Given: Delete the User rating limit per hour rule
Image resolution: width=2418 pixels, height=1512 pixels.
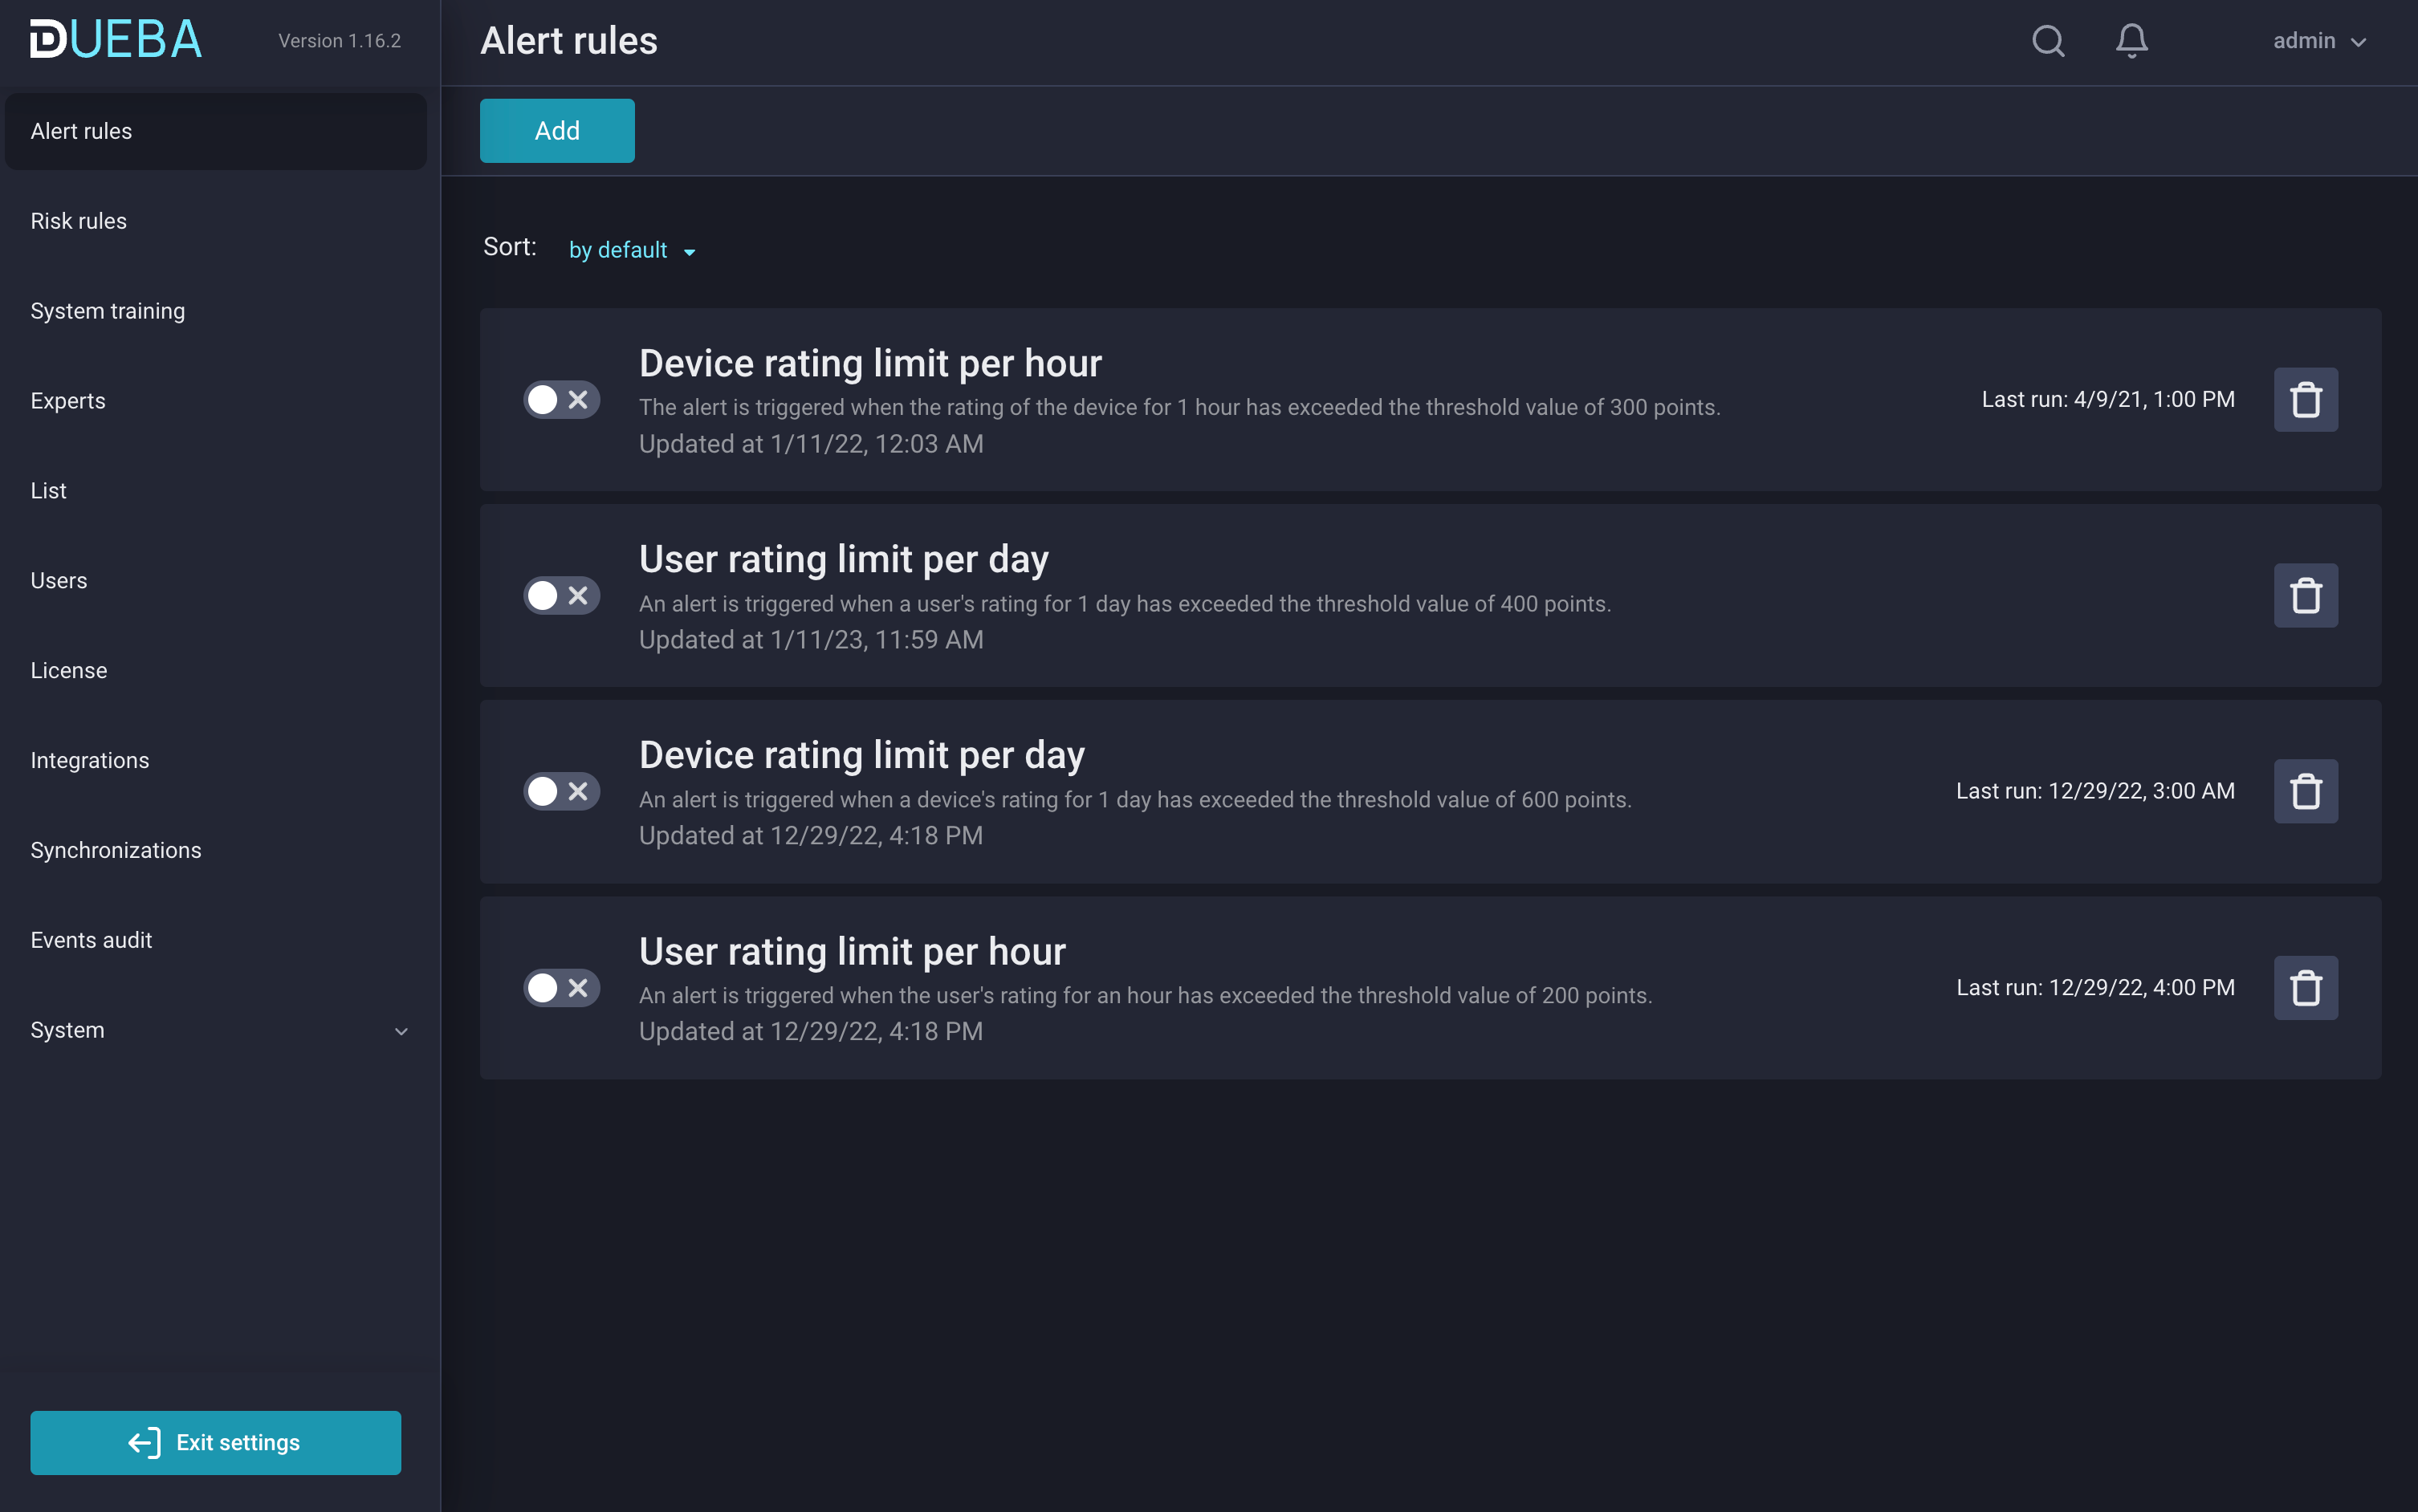Looking at the screenshot, I should (2305, 988).
